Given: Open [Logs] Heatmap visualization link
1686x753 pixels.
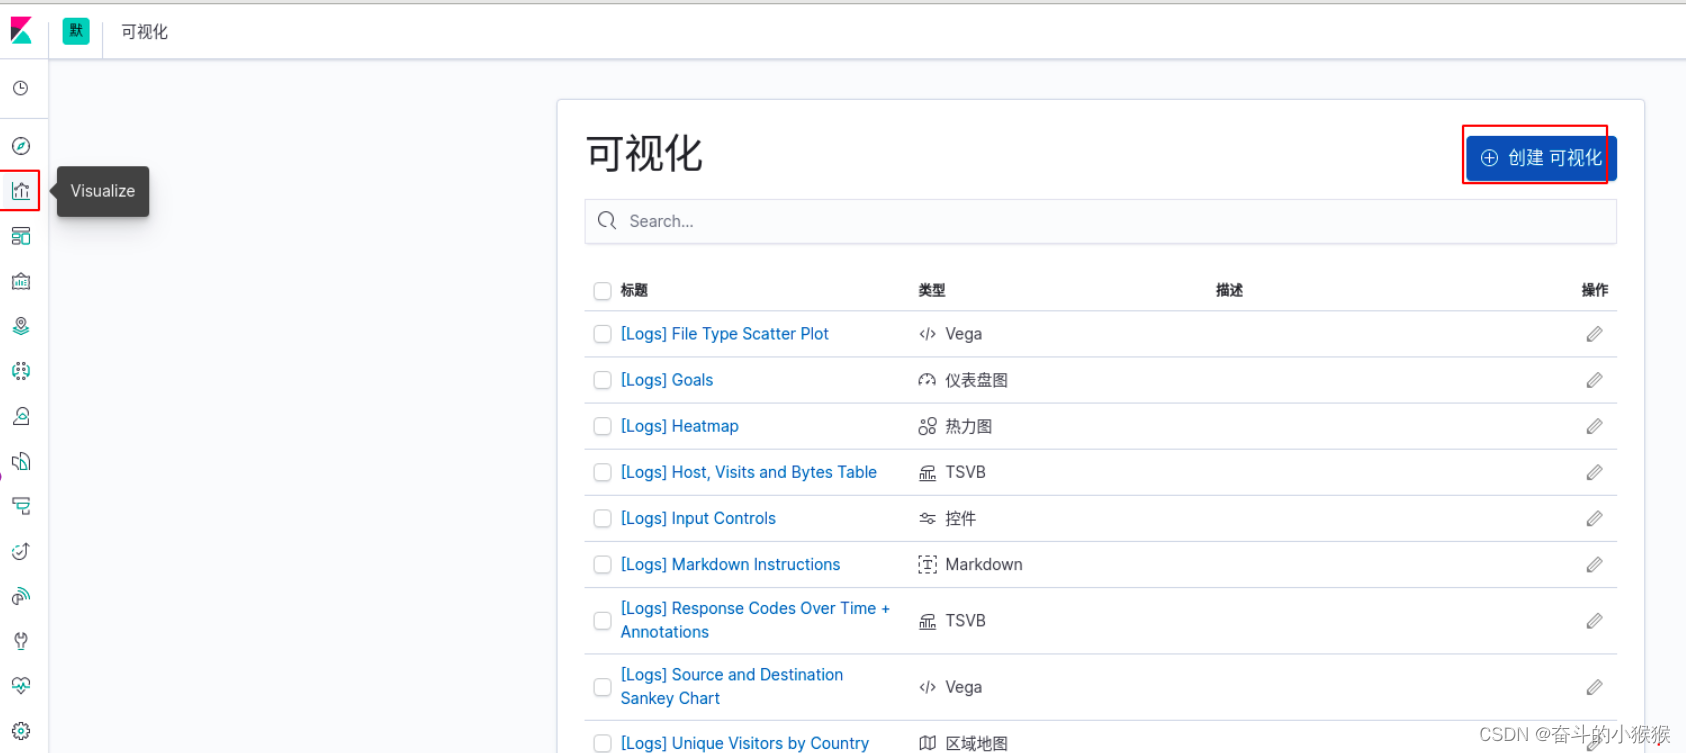Looking at the screenshot, I should [679, 426].
